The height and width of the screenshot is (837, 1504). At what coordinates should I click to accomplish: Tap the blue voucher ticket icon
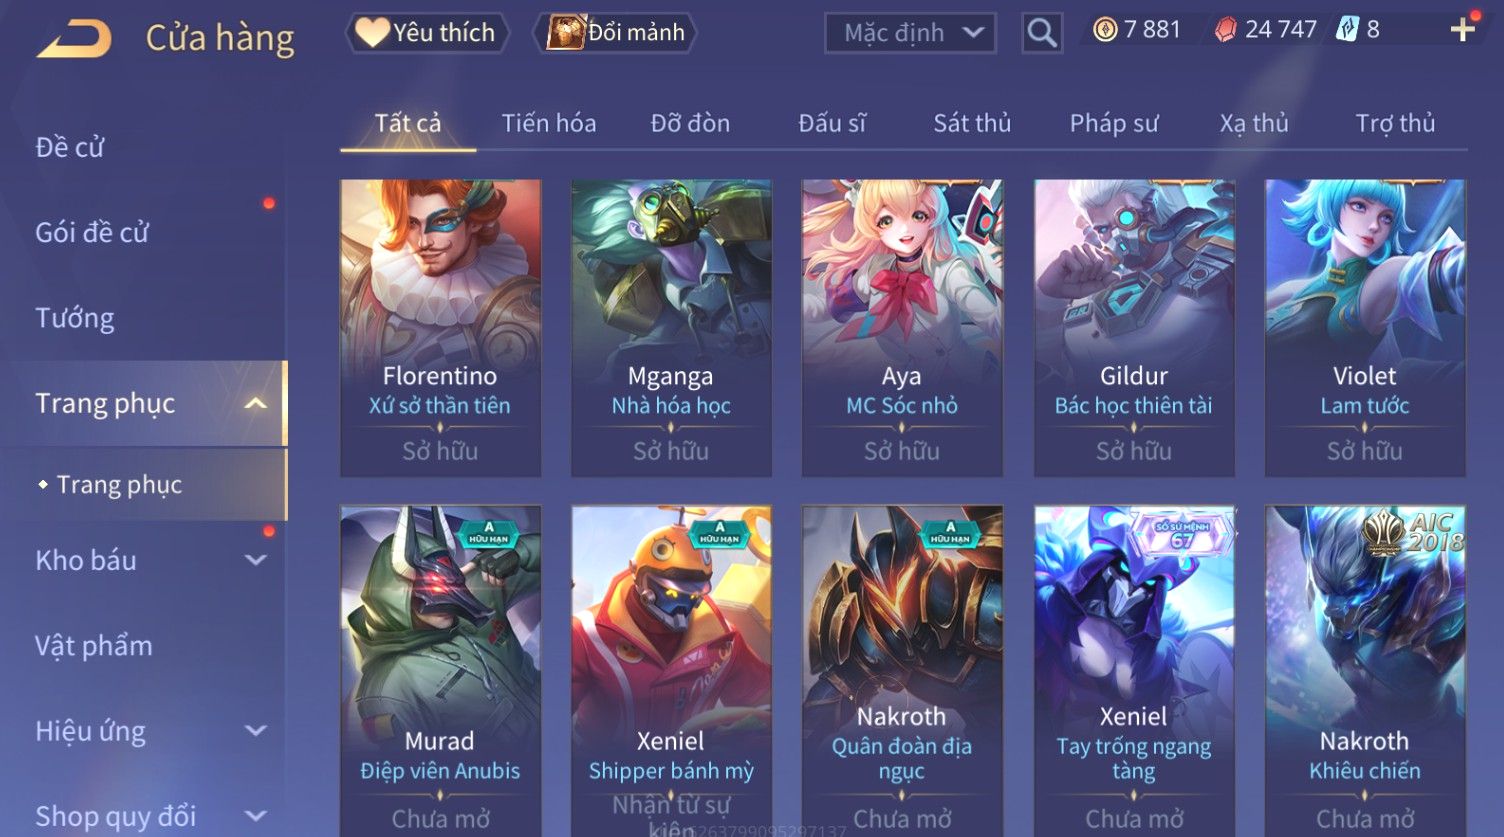point(1347,30)
